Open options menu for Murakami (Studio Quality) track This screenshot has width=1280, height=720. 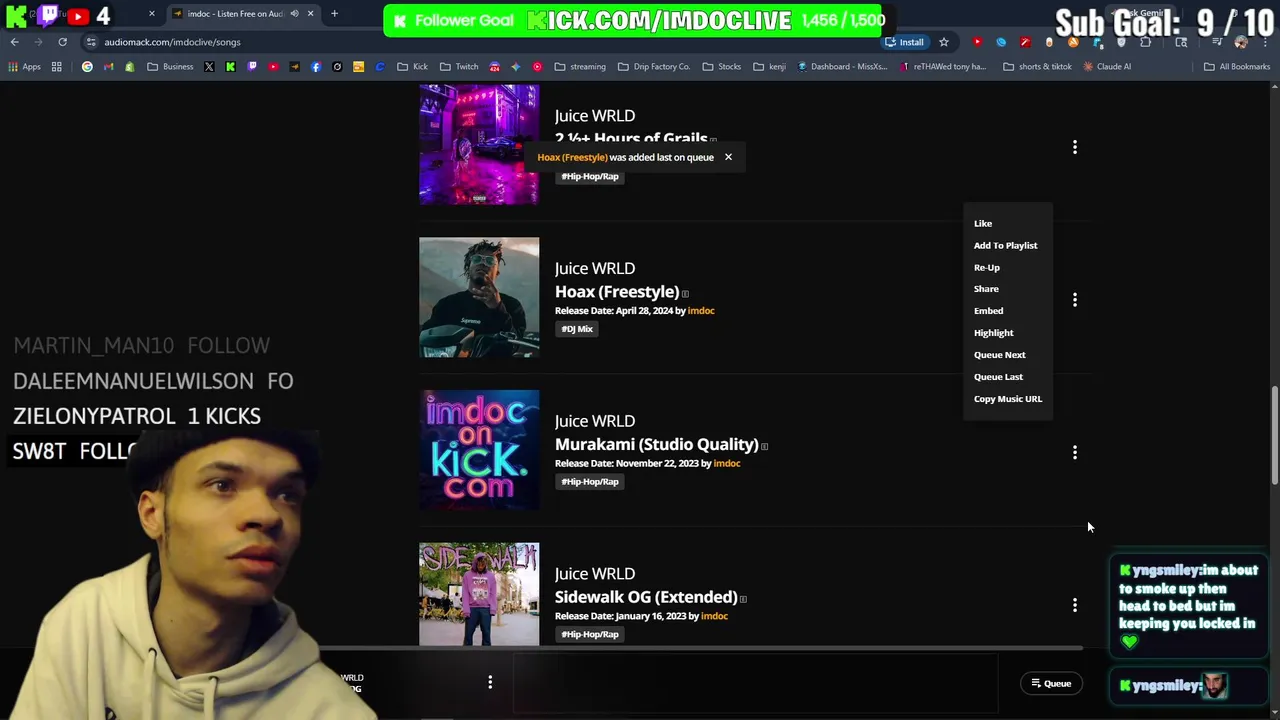coord(1075,453)
